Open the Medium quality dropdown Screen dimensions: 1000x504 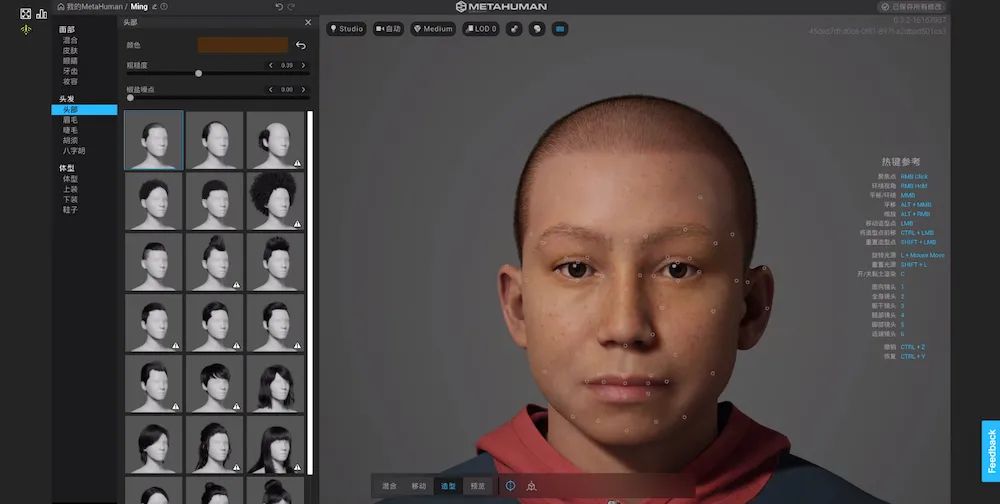point(433,29)
